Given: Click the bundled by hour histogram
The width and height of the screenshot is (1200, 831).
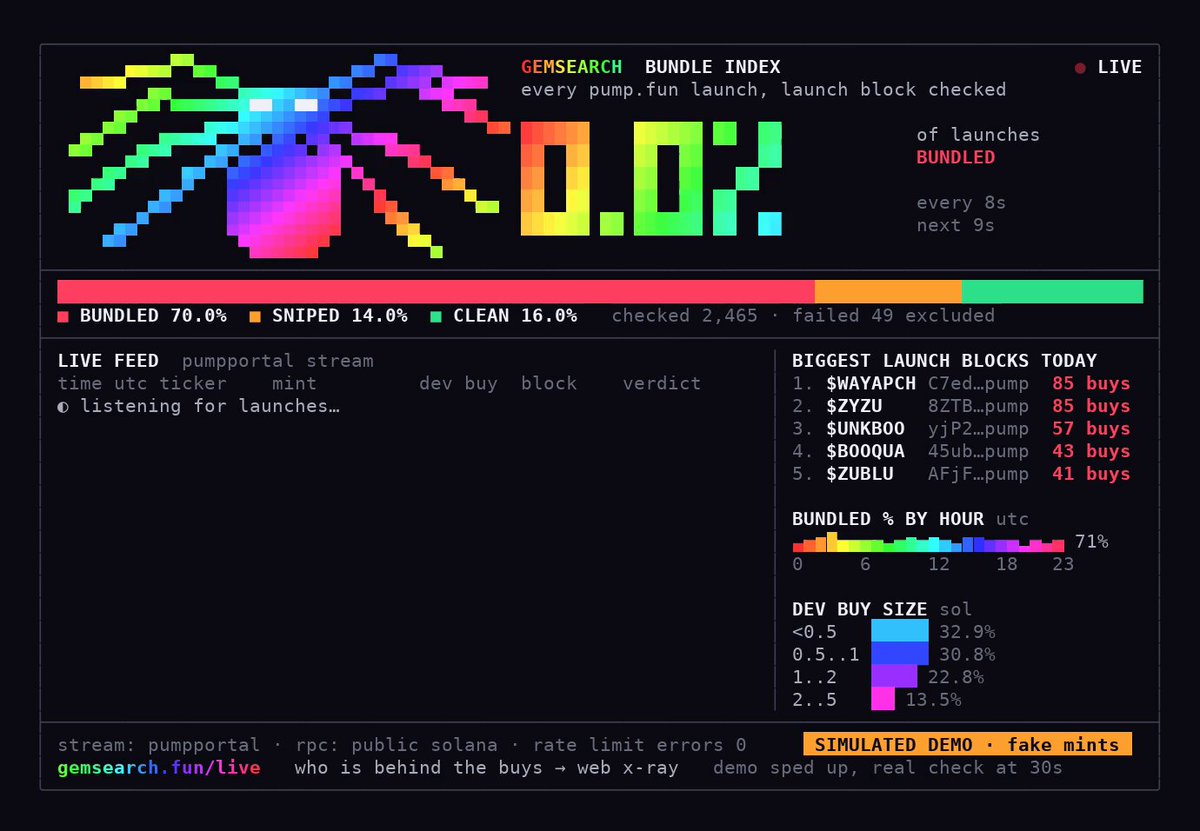Looking at the screenshot, I should tap(929, 543).
